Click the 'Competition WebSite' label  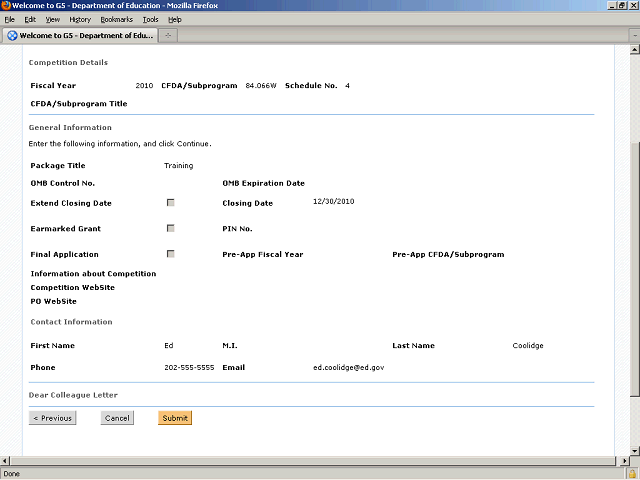(73, 287)
